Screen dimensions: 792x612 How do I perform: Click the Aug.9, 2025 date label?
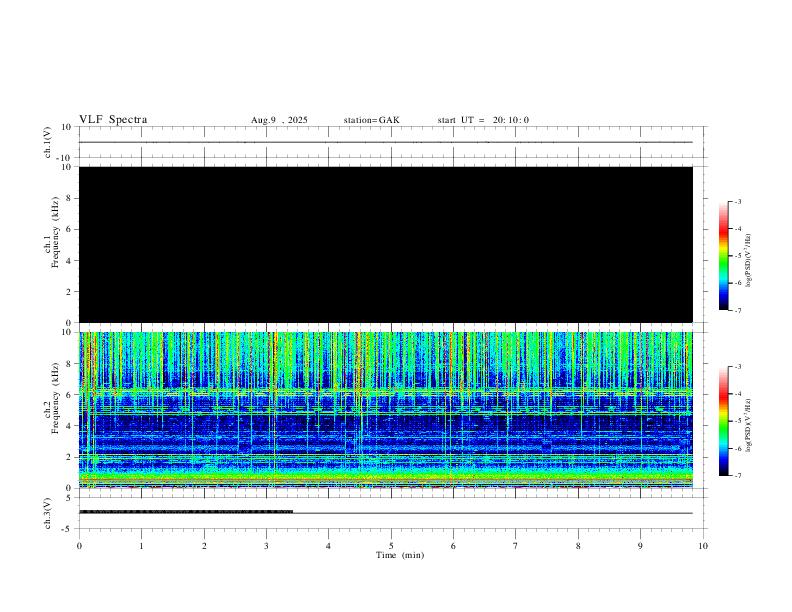click(x=279, y=120)
